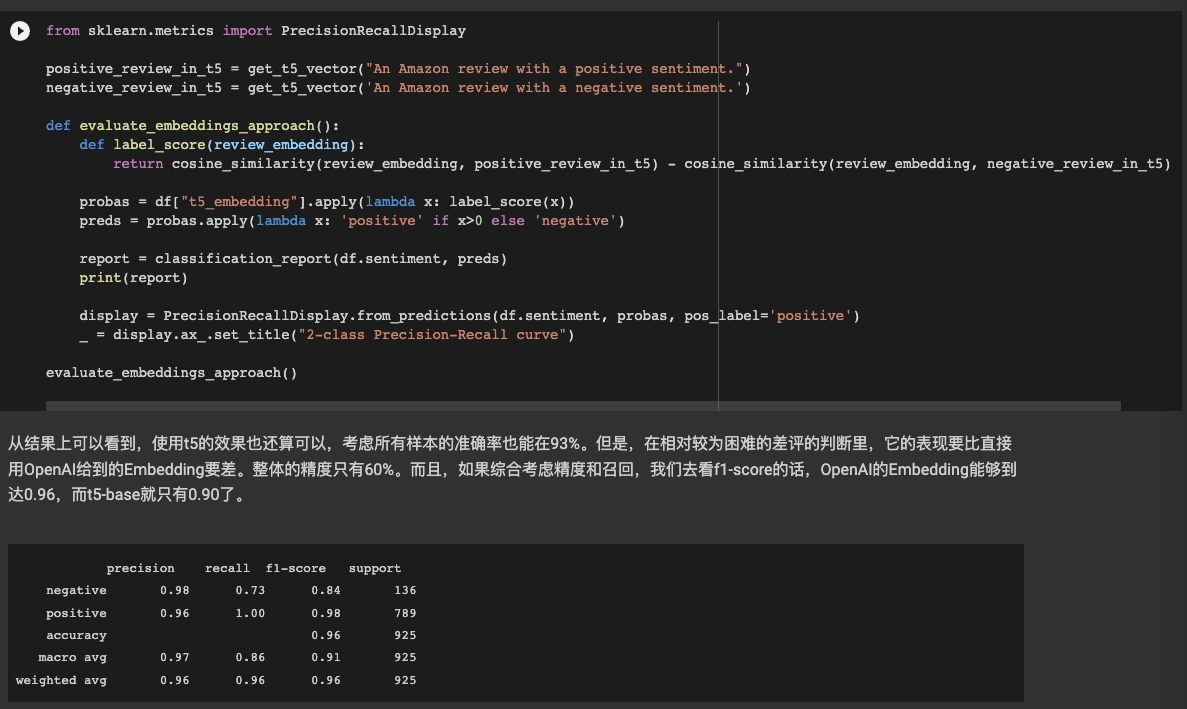Place cursor on the sklearn.metrics import line
The image size is (1187, 709).
(256, 31)
